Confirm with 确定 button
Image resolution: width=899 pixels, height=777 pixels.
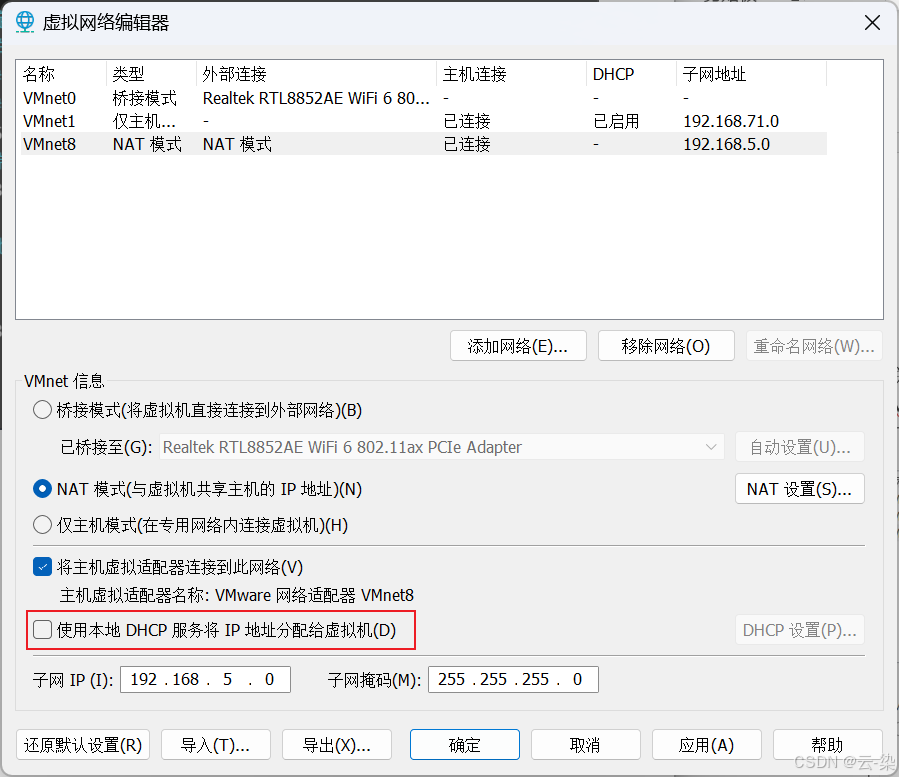[x=465, y=745]
